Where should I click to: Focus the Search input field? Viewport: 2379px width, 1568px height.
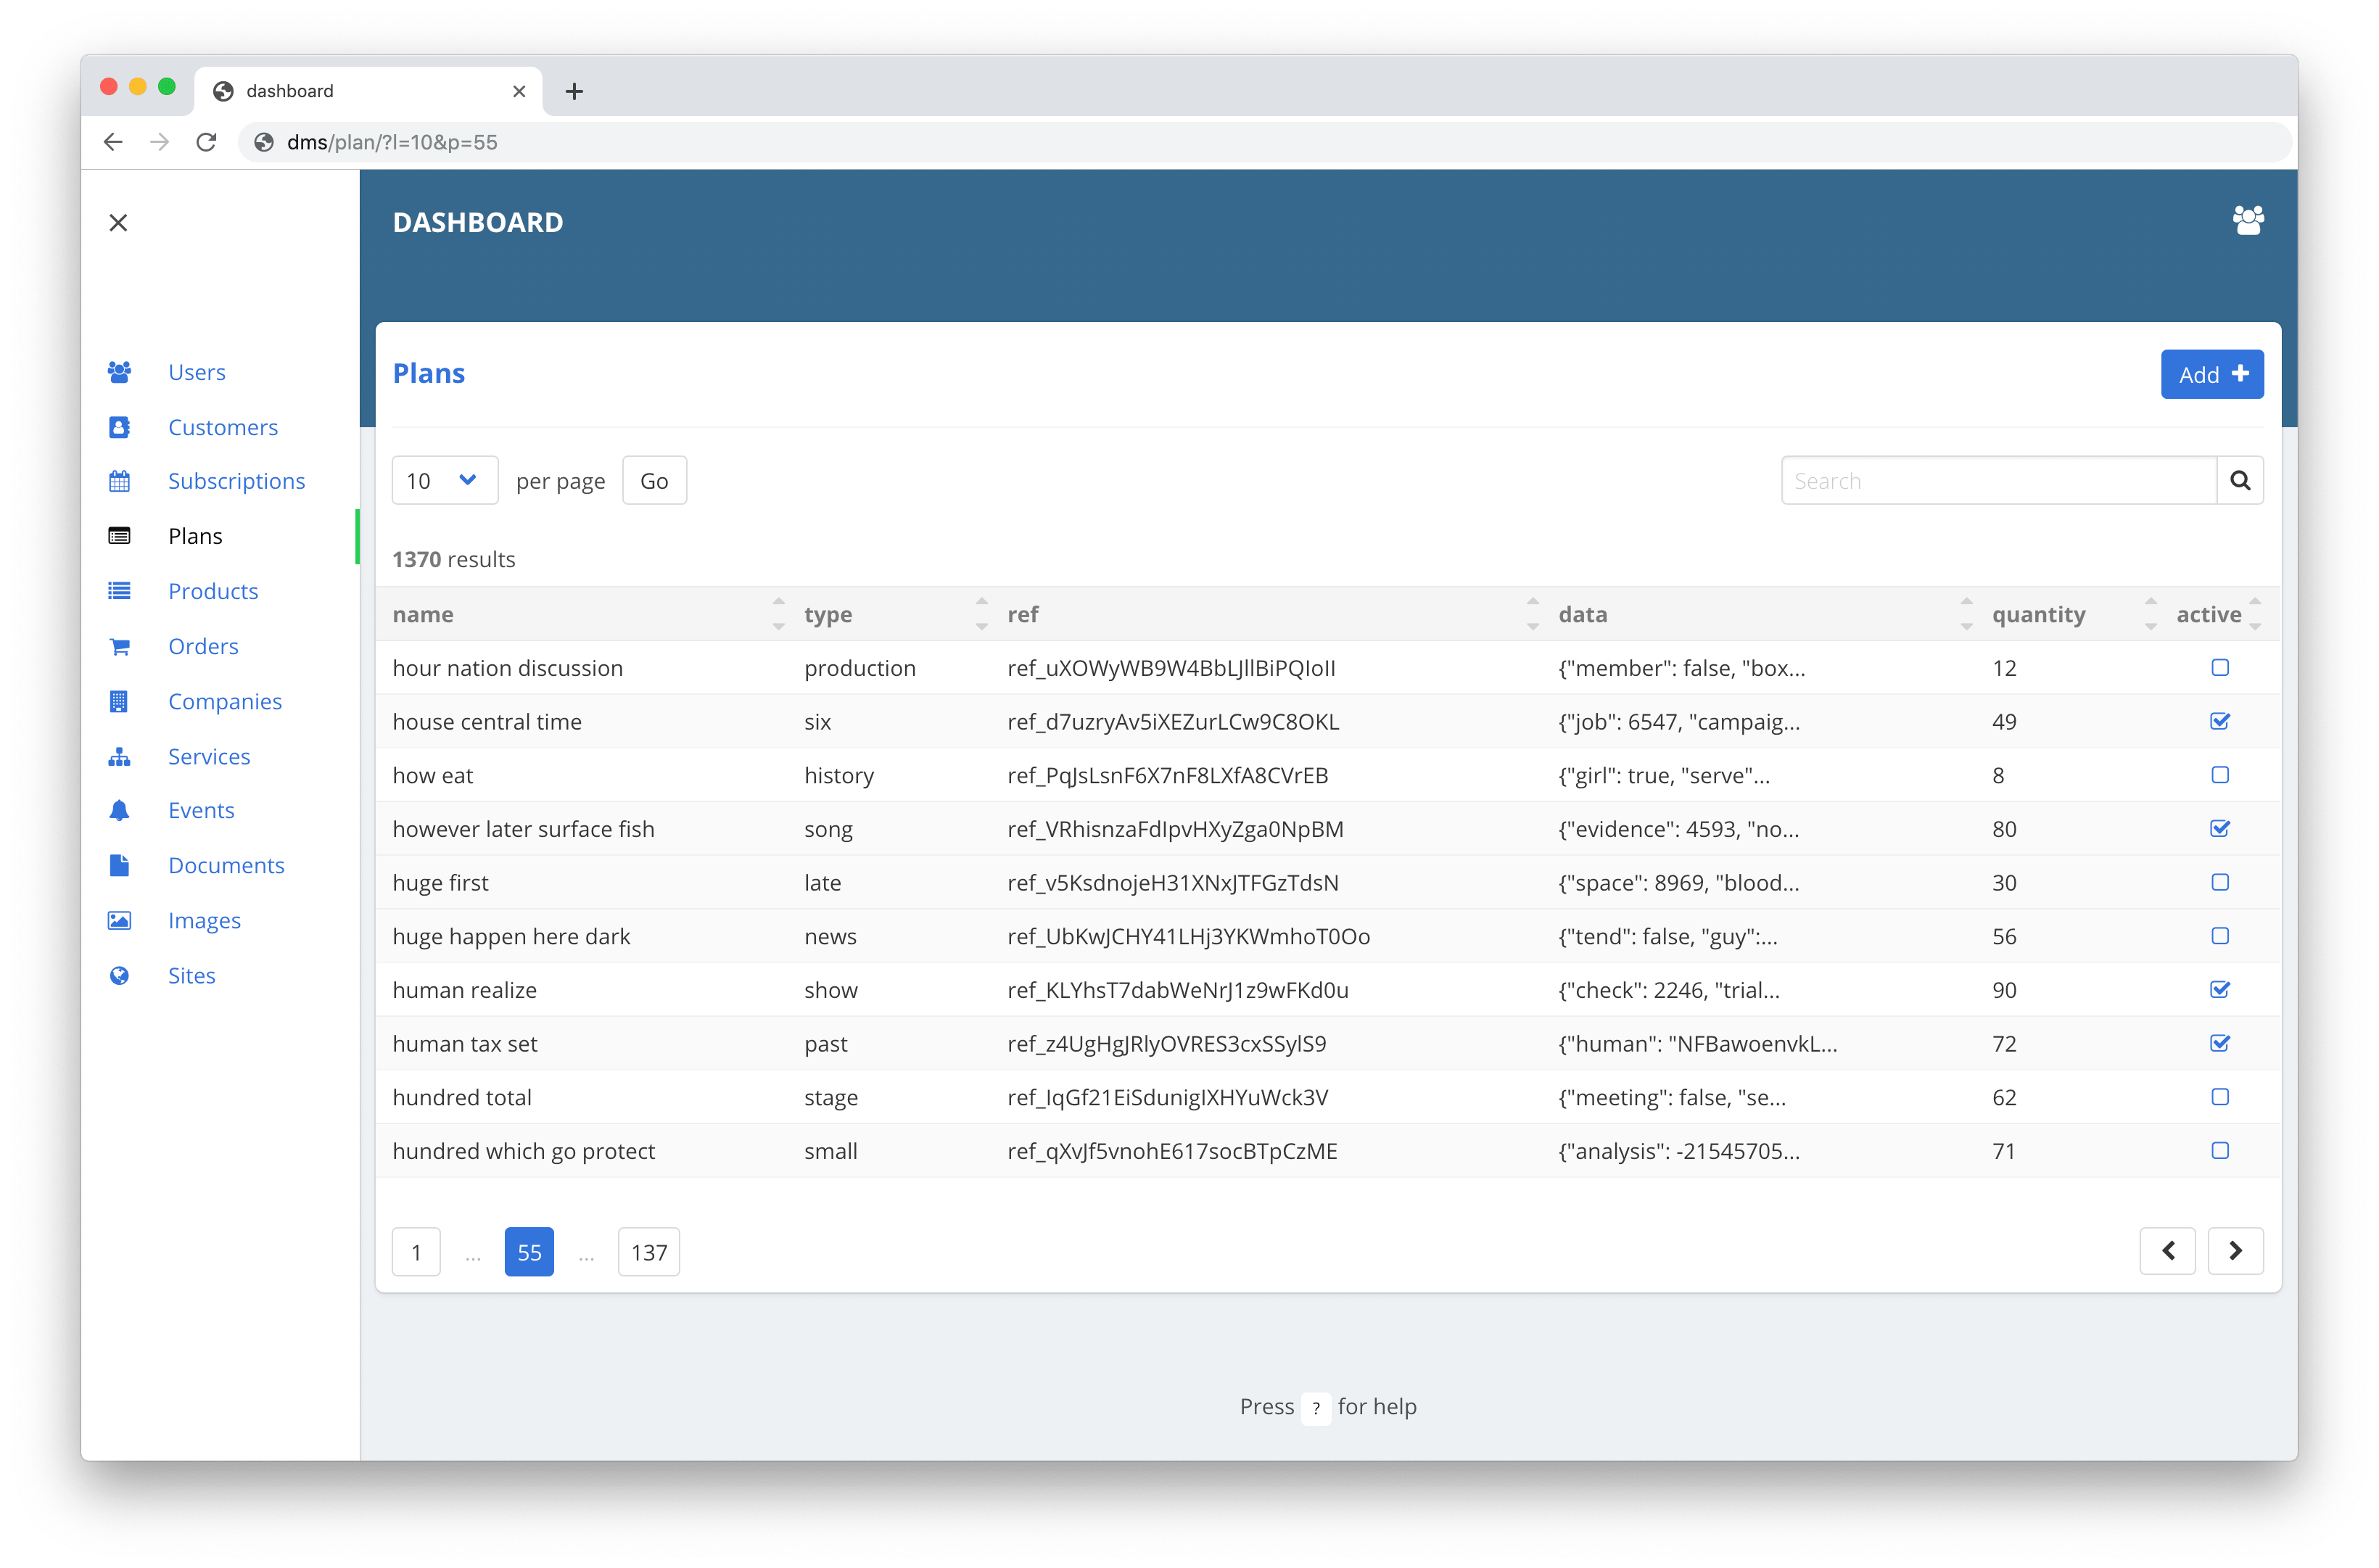tap(1998, 481)
